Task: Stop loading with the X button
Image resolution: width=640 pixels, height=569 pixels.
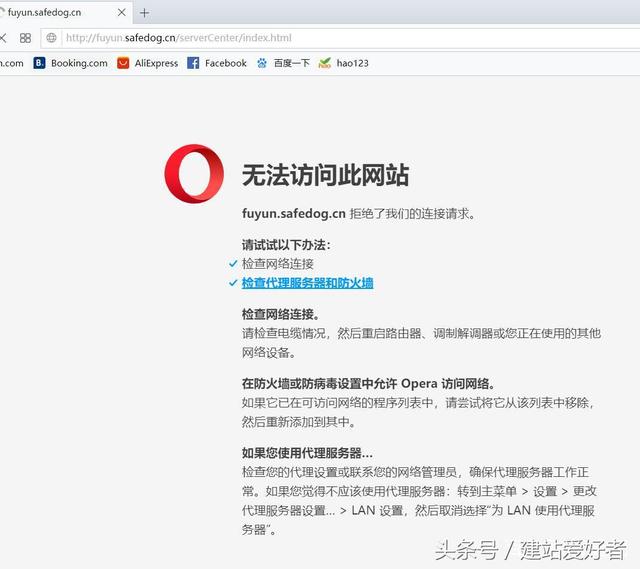Action: click(x=3, y=38)
